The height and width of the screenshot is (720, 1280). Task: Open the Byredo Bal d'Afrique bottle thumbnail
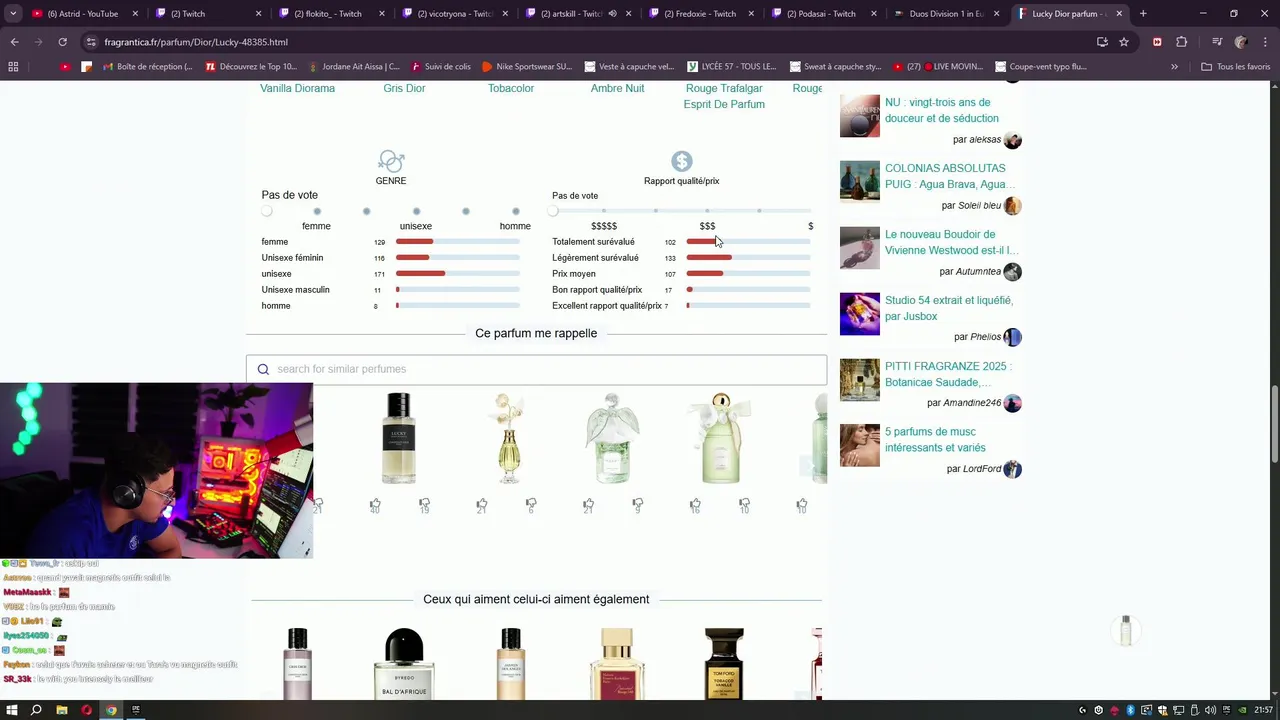click(404, 662)
